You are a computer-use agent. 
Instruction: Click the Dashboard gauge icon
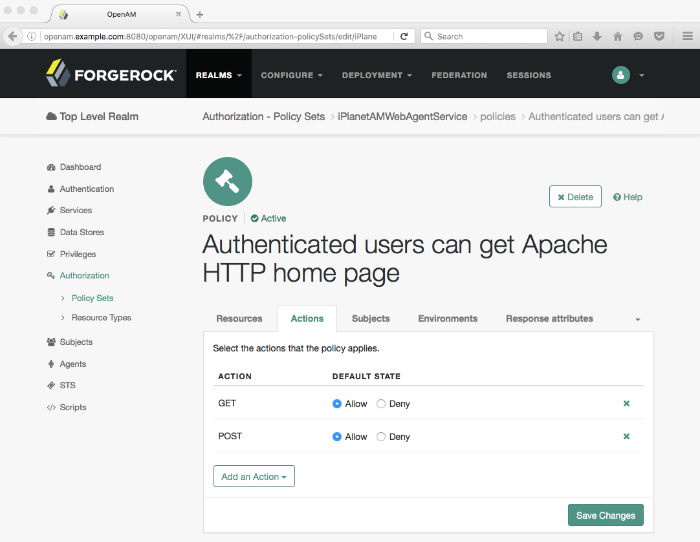click(x=51, y=167)
